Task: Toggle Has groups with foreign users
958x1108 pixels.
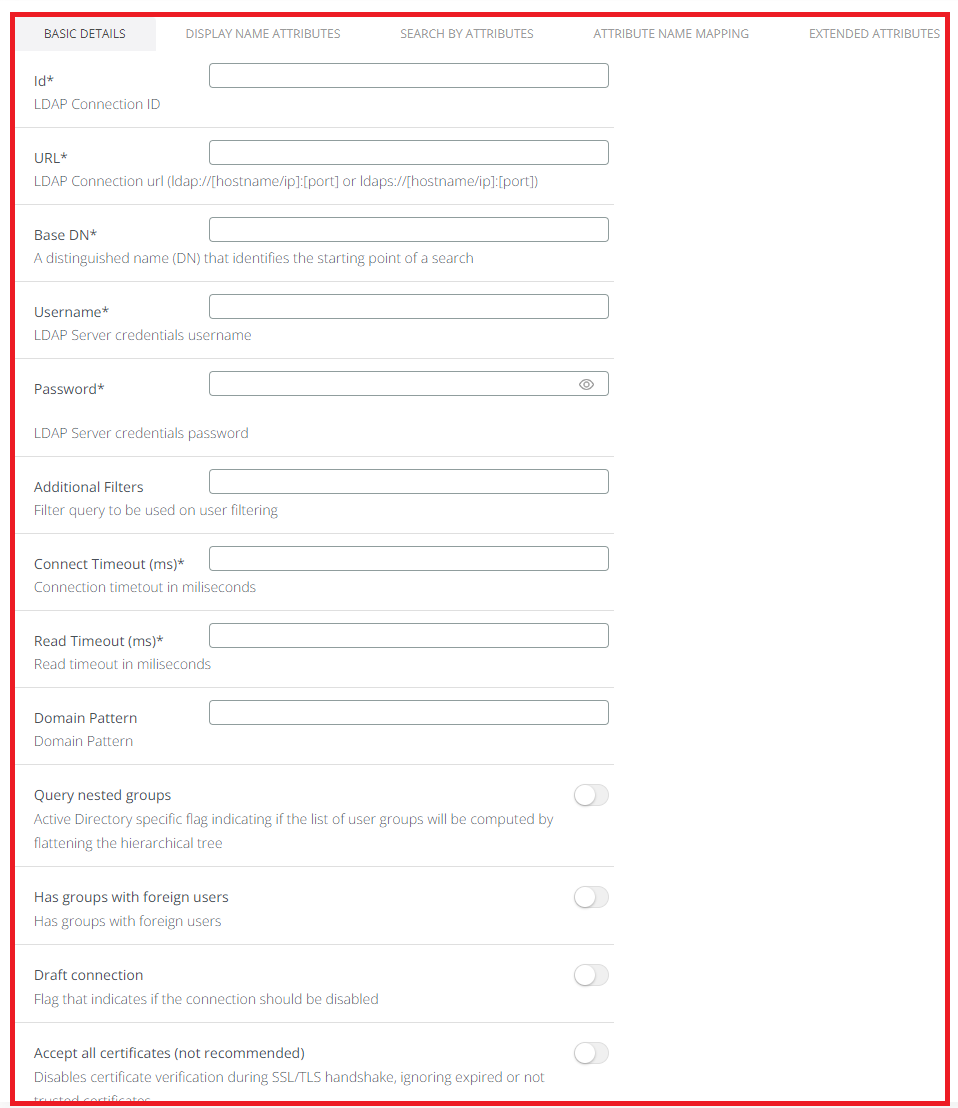Action: click(591, 898)
